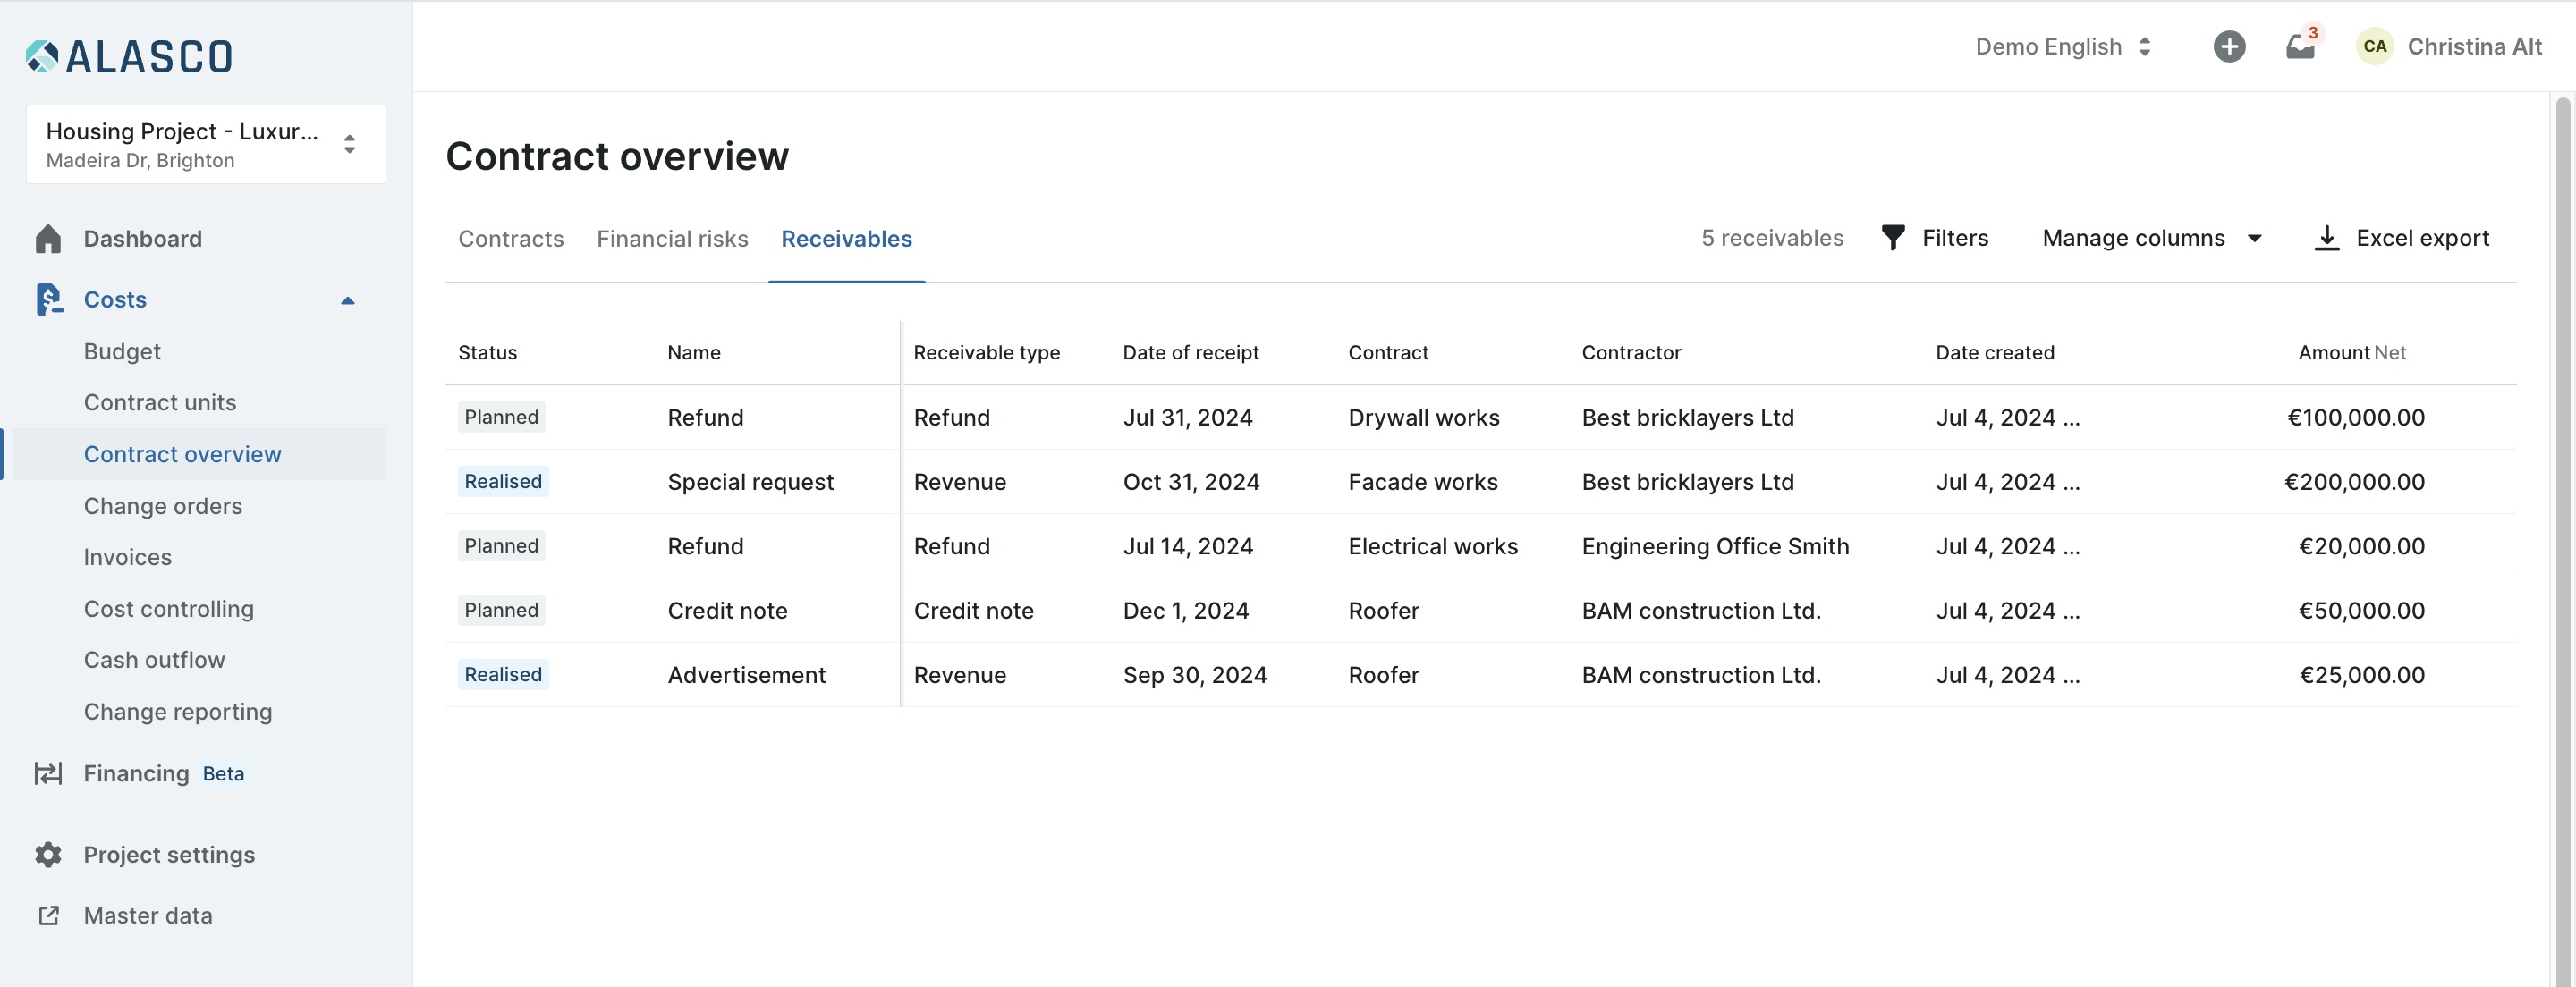Image resolution: width=2576 pixels, height=987 pixels.
Task: Open Budget in the sidebar
Action: (x=122, y=351)
